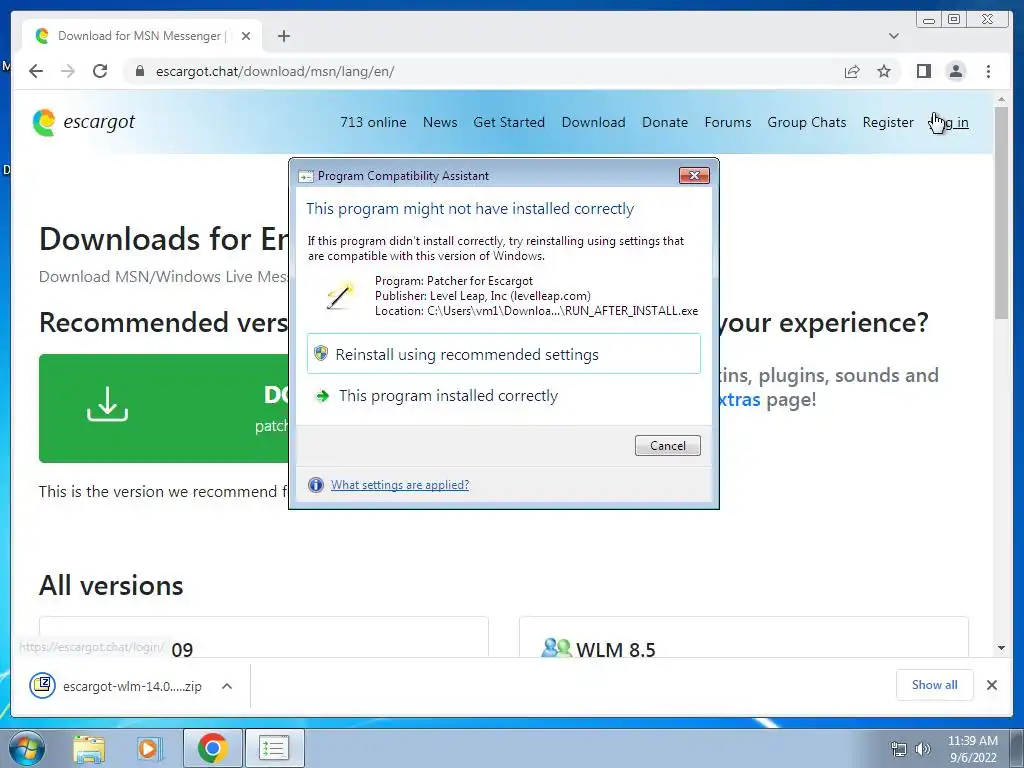Click the scrollbar down arrow
The width and height of the screenshot is (1024, 768).
click(x=1001, y=648)
